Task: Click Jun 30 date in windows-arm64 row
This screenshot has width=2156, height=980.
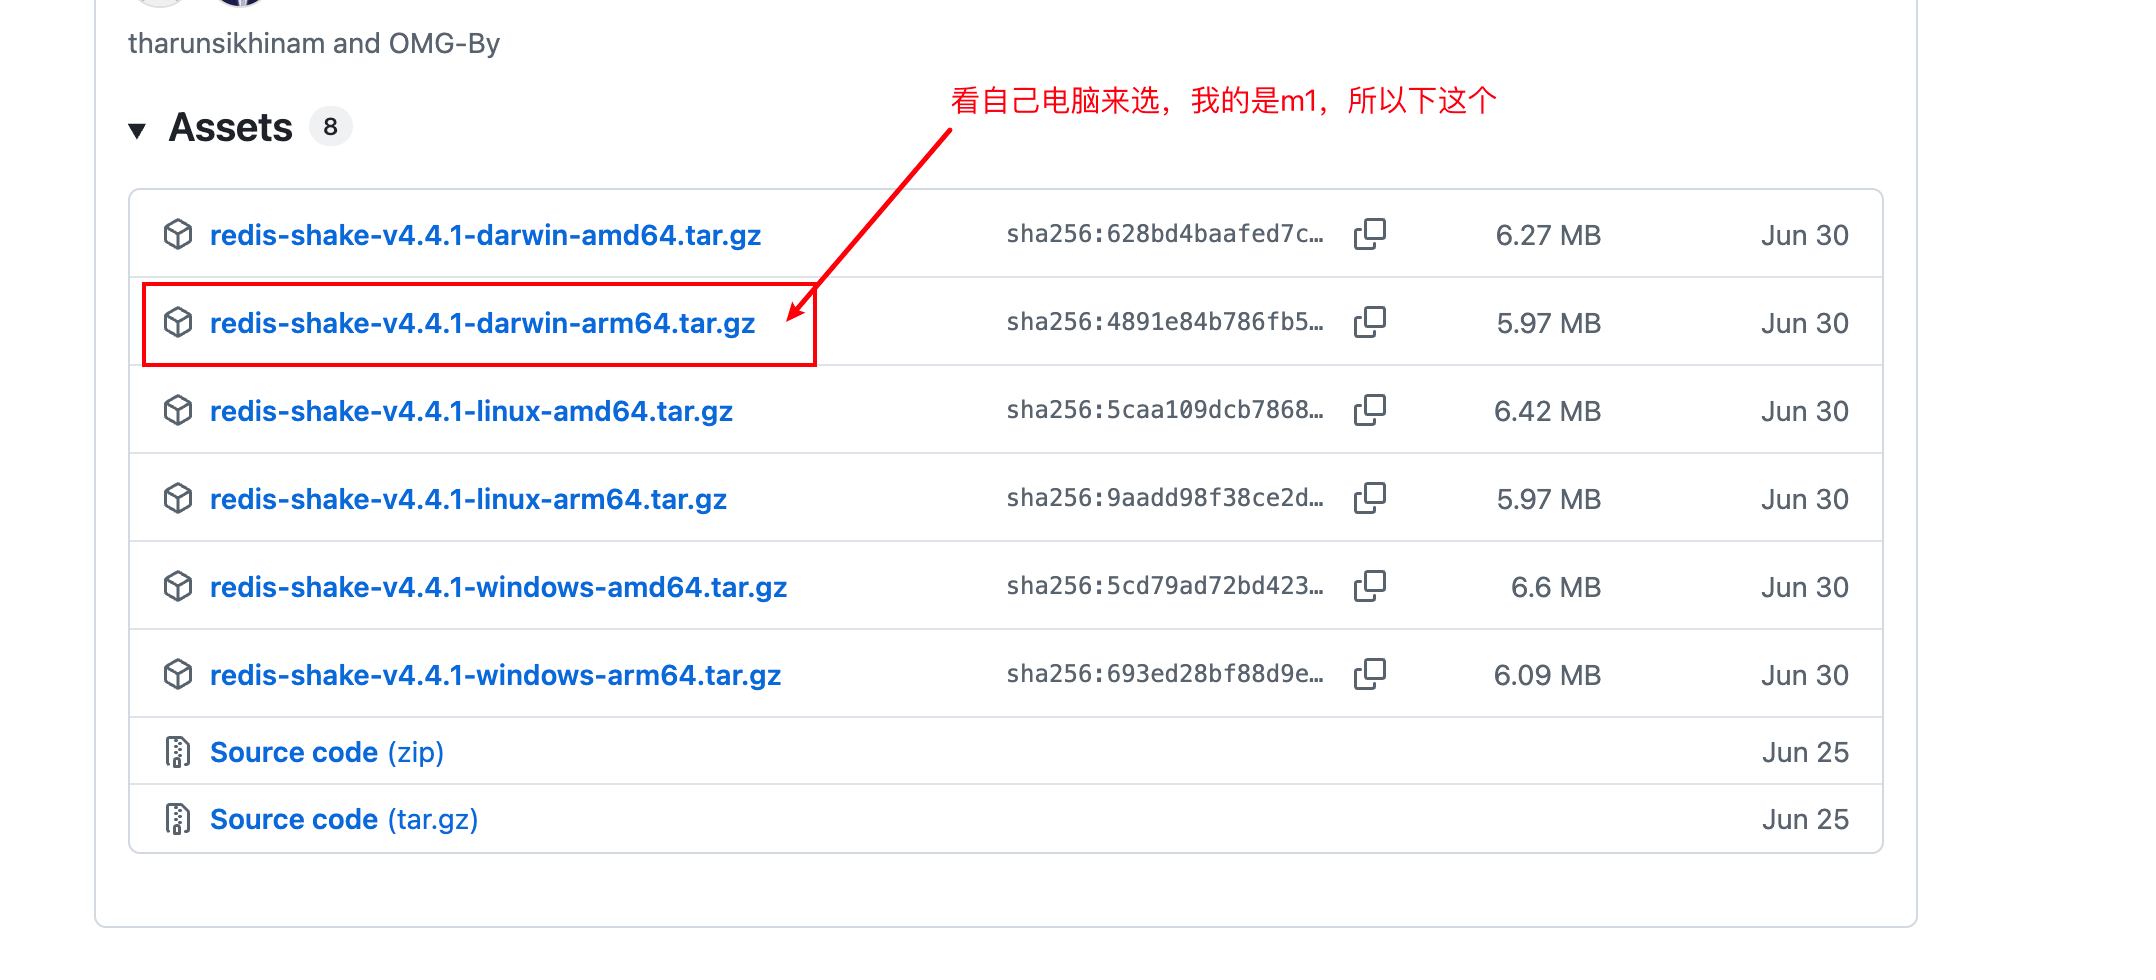Action: click(1805, 675)
